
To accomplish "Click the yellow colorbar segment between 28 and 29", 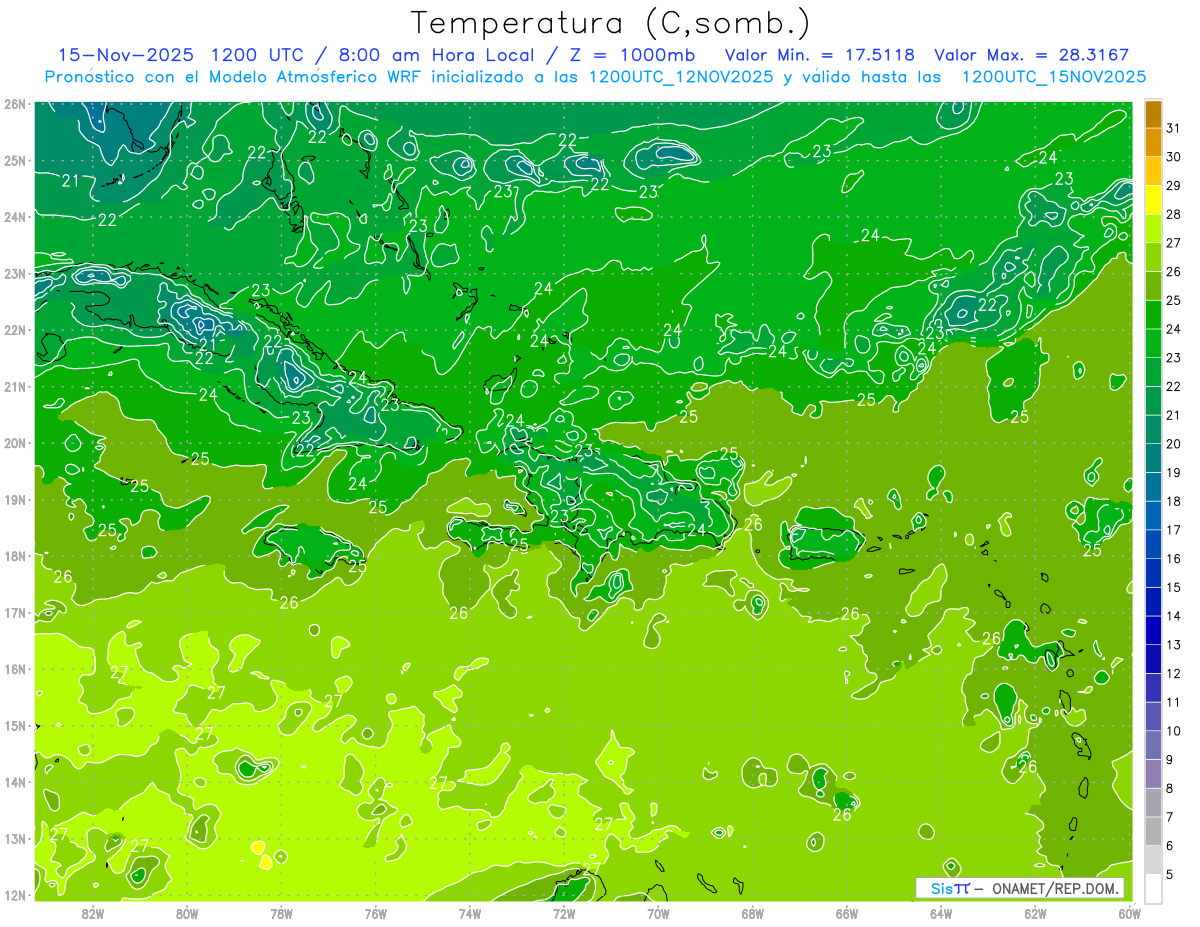I will [1153, 199].
